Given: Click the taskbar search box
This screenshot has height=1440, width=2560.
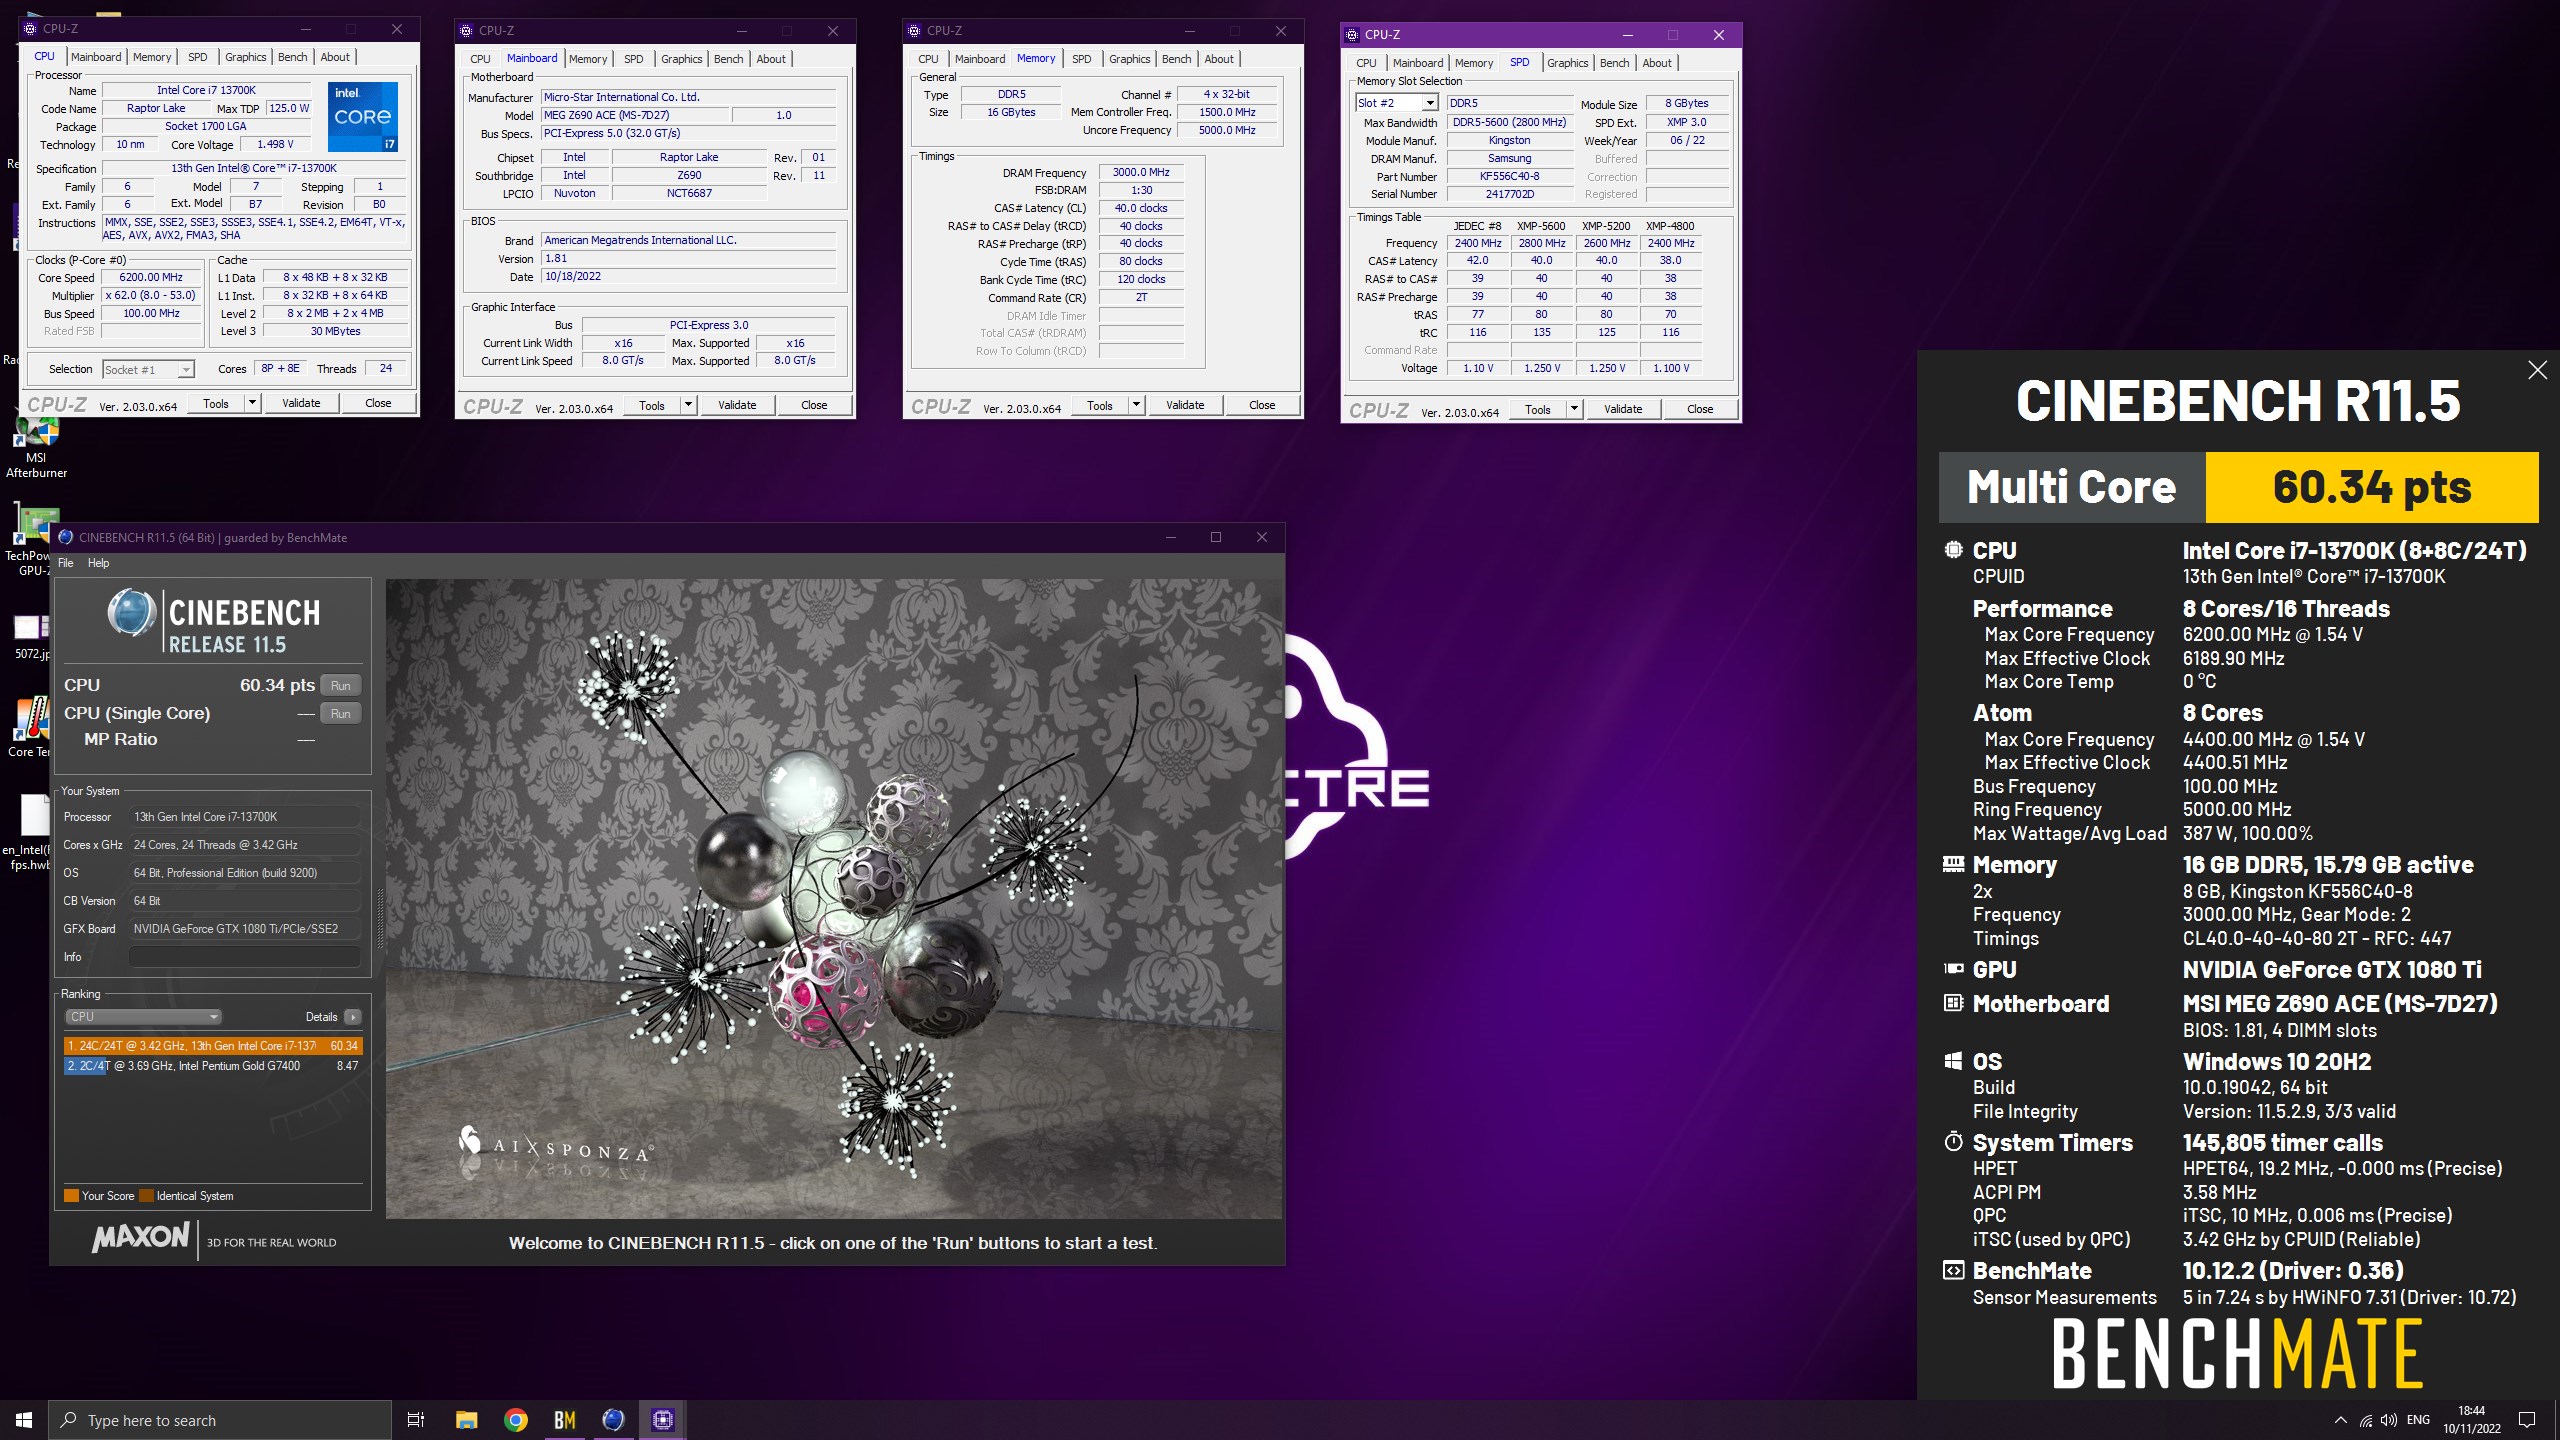Looking at the screenshot, I should click(220, 1420).
